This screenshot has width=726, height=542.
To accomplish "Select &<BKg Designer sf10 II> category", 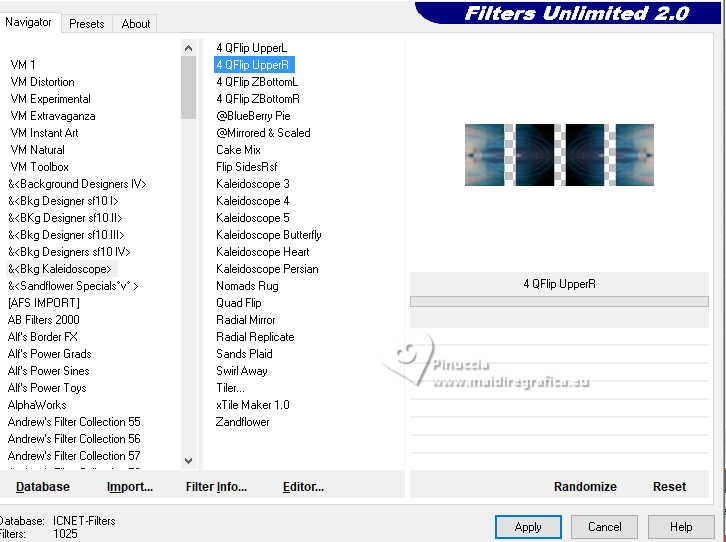I will click(x=65, y=218).
